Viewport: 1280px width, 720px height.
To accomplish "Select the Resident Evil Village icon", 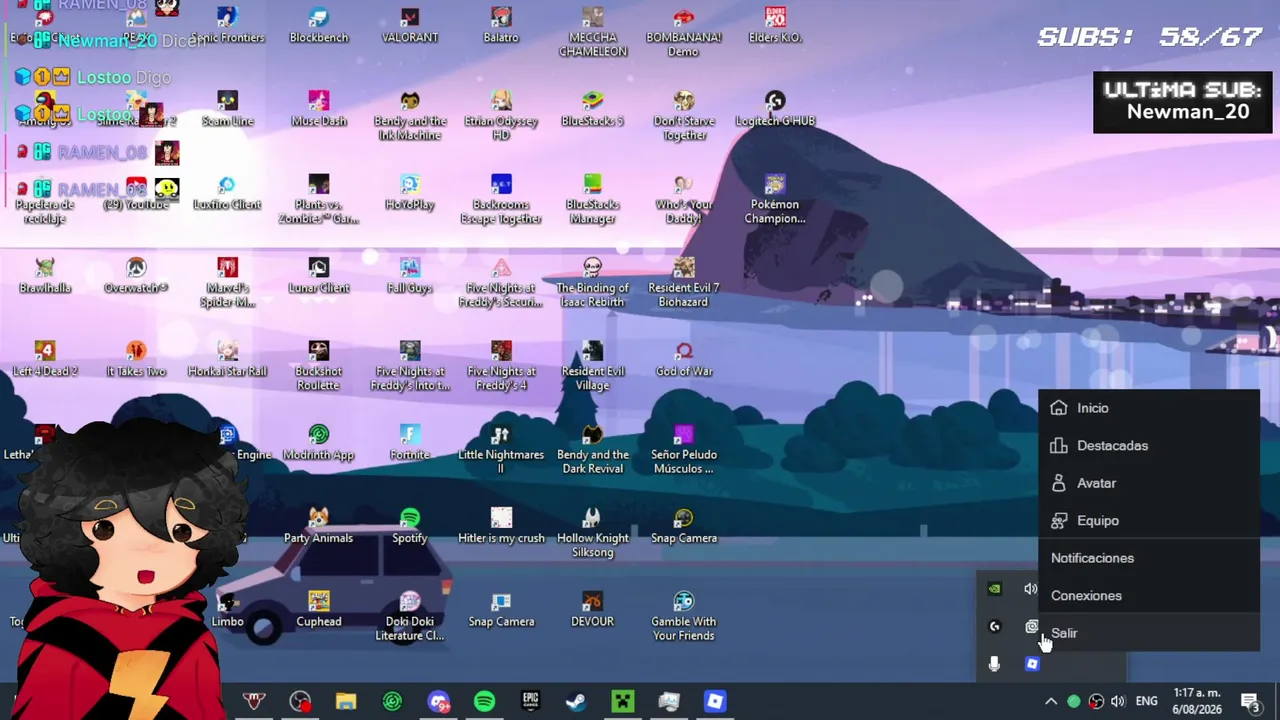I will 592,366.
